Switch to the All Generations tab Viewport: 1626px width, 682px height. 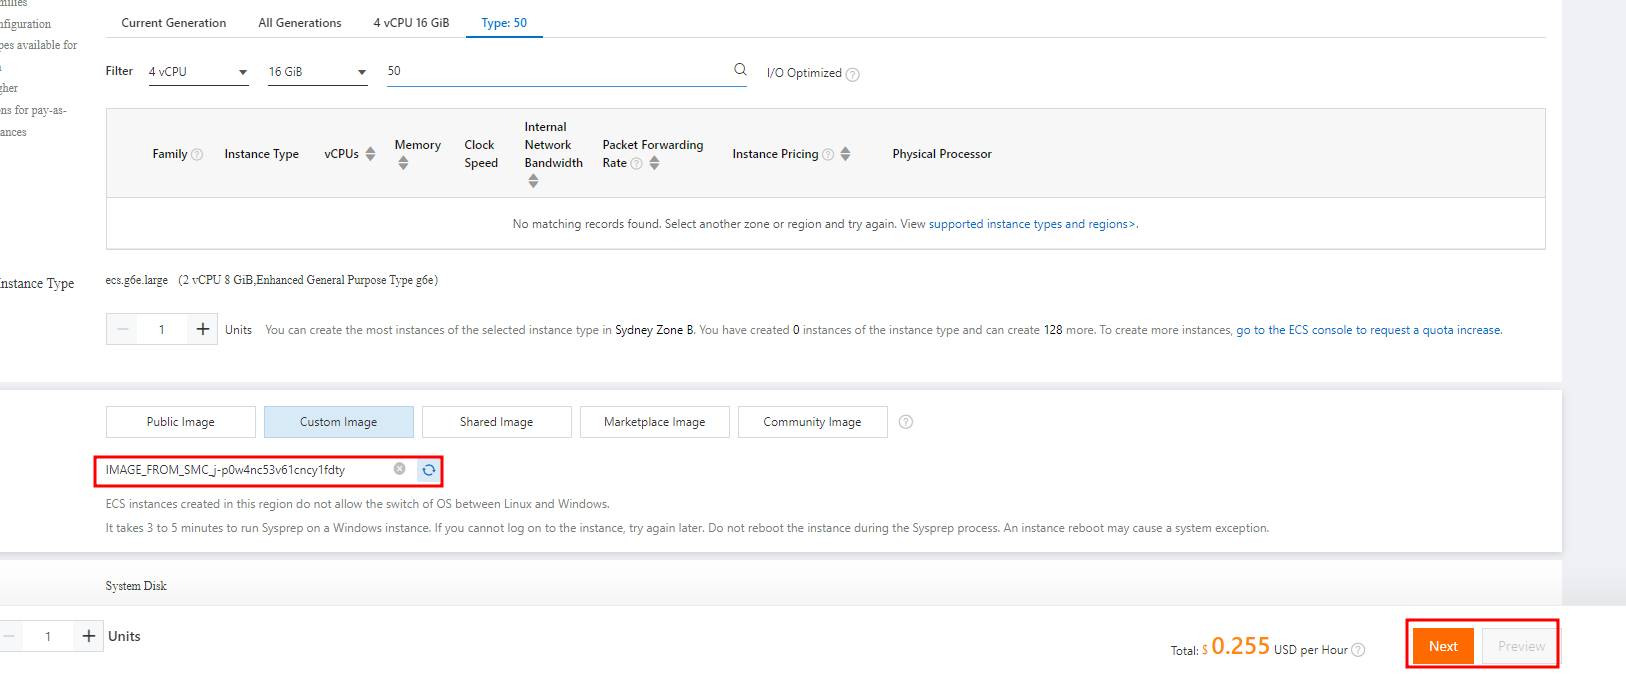coord(300,23)
